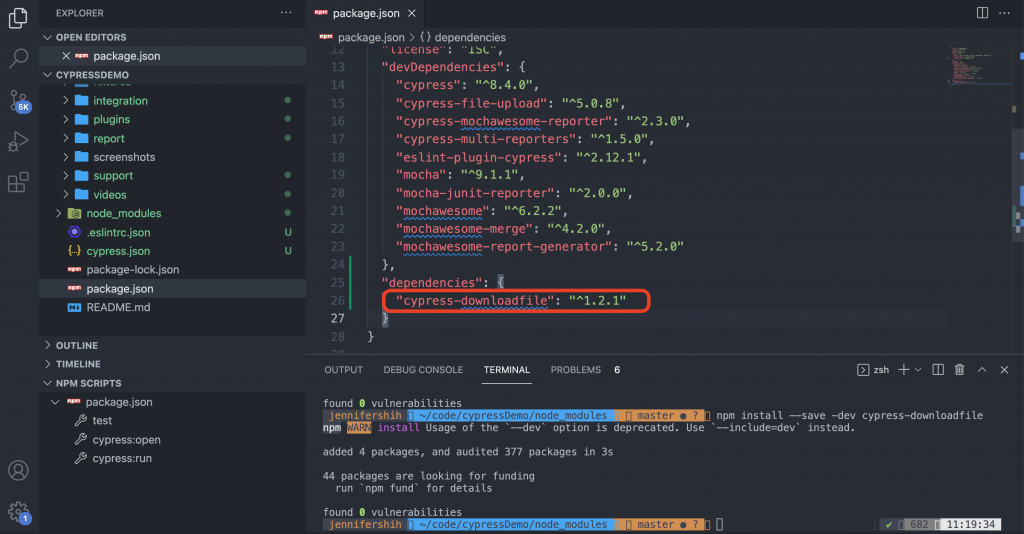The height and width of the screenshot is (534, 1024).
Task: Maximize the terminal panel size
Action: click(982, 369)
